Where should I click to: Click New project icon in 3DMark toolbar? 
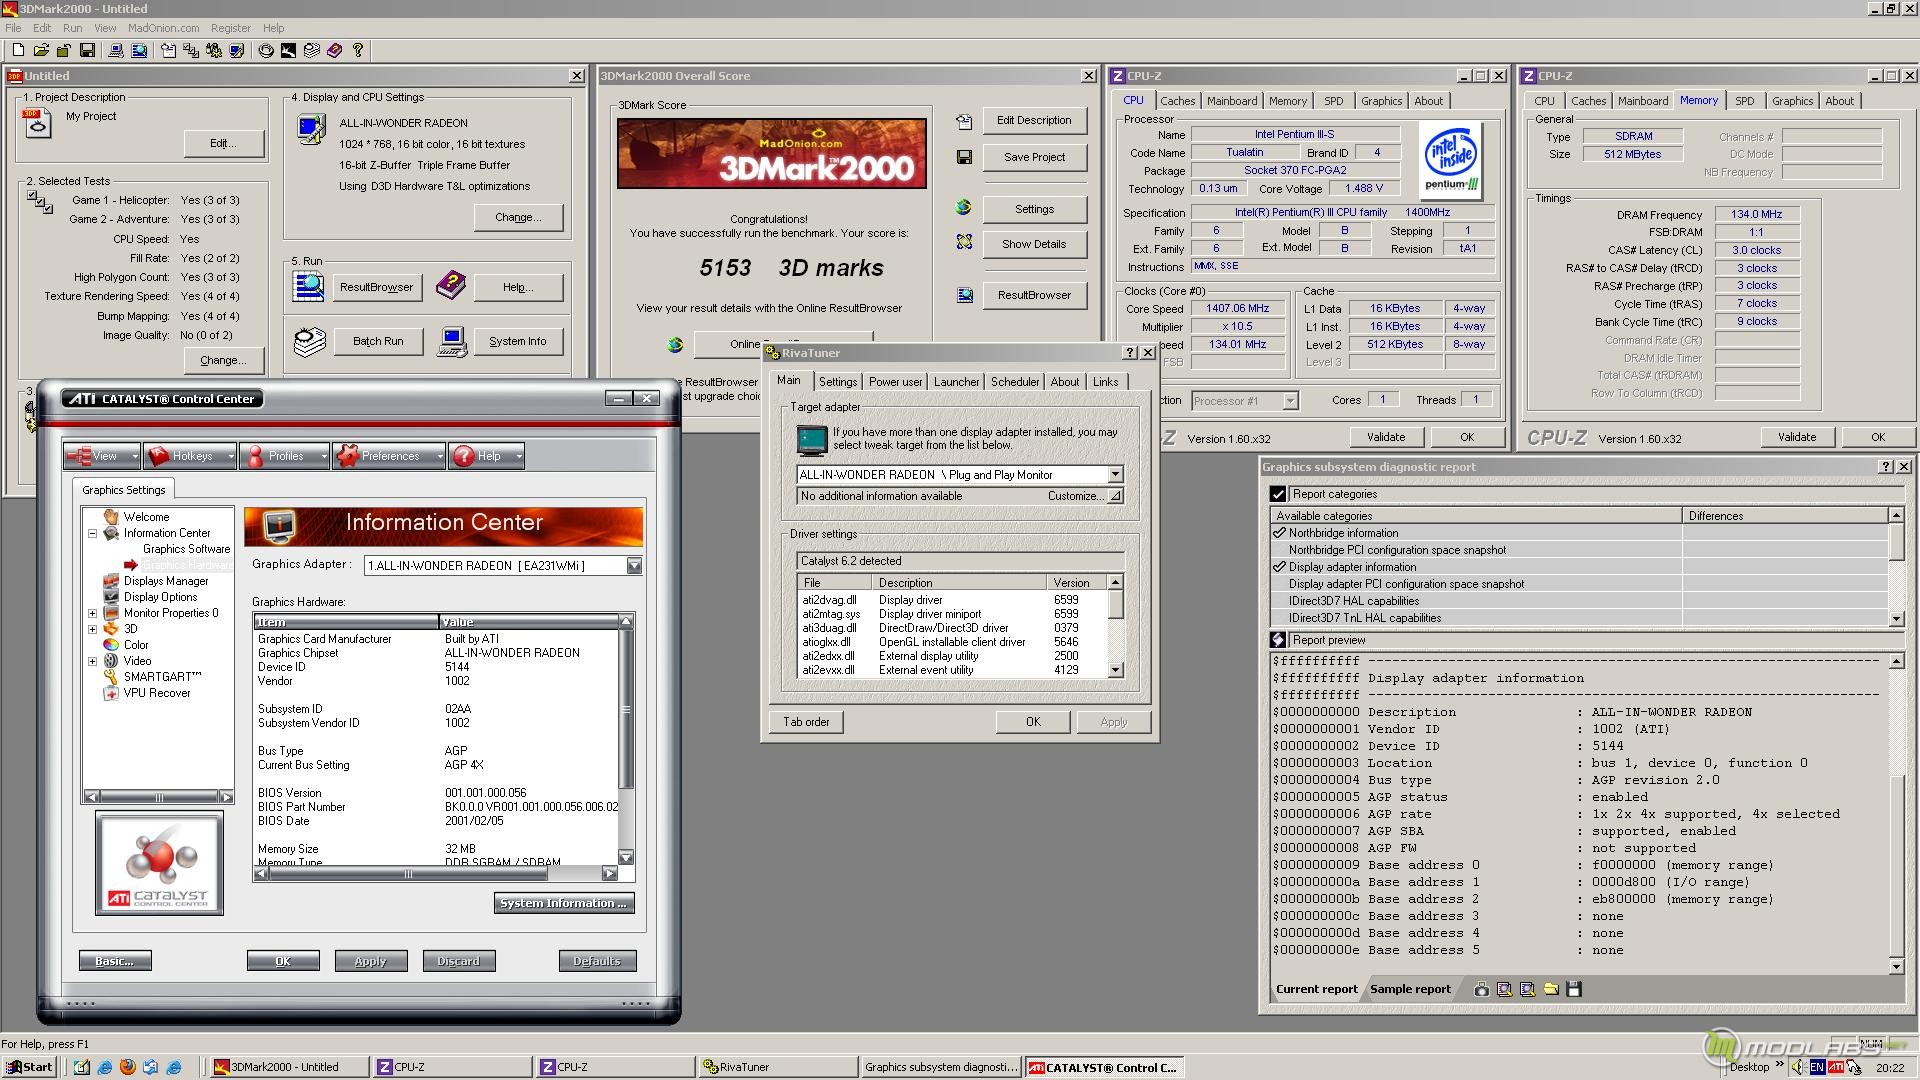[x=18, y=50]
